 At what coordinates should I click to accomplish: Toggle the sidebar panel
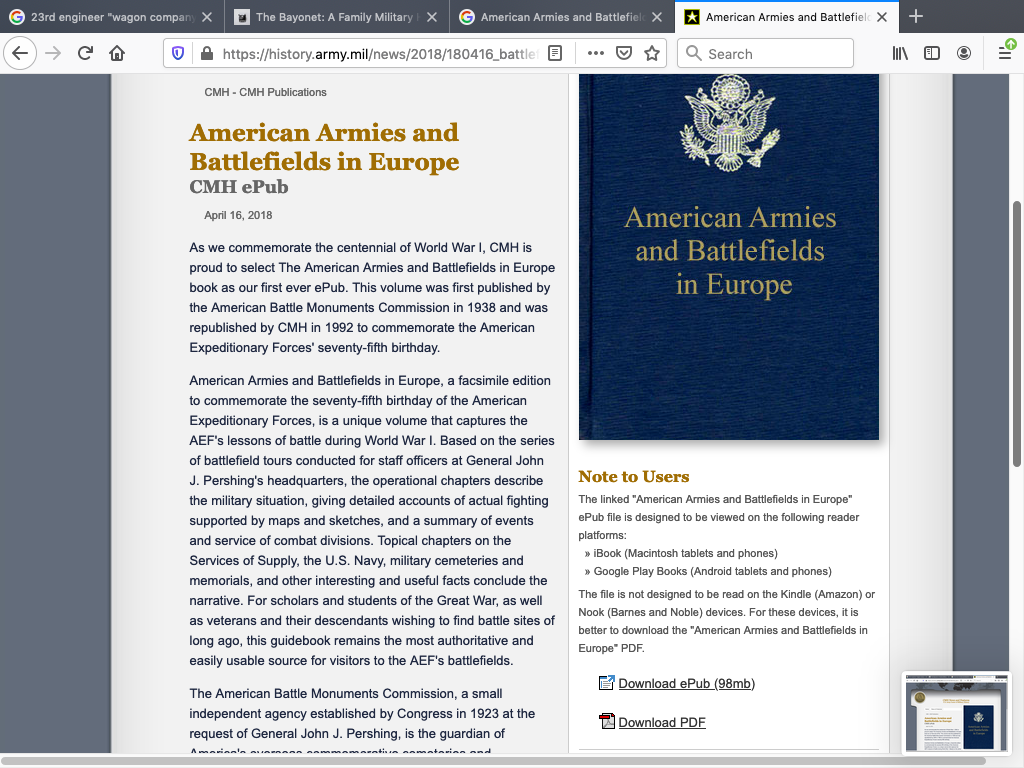(x=932, y=54)
